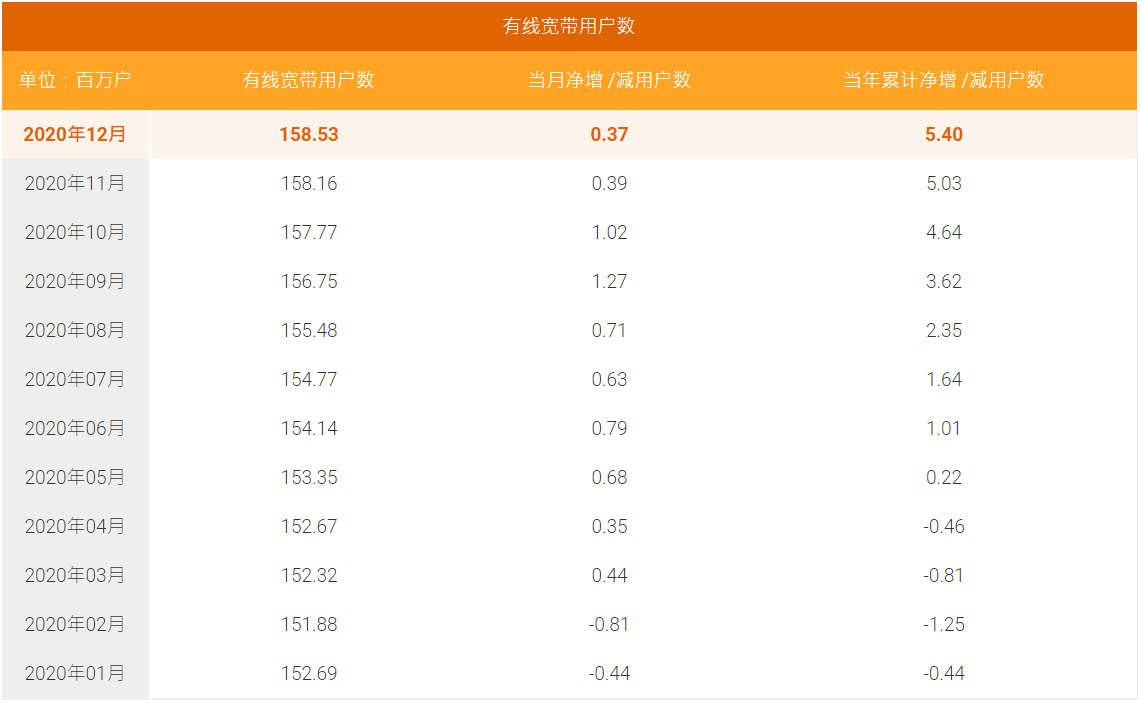Click the 2020年02月 row label
1141x703 pixels.
point(75,624)
